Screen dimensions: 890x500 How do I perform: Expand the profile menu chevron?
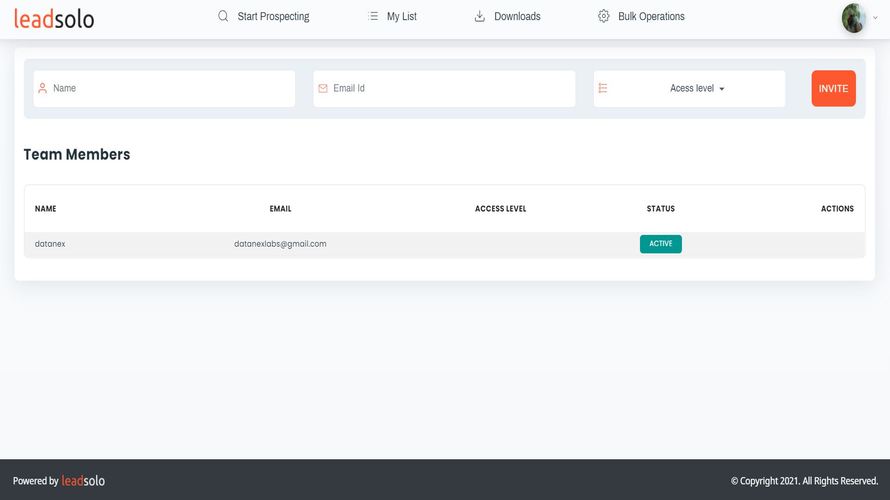(x=875, y=18)
